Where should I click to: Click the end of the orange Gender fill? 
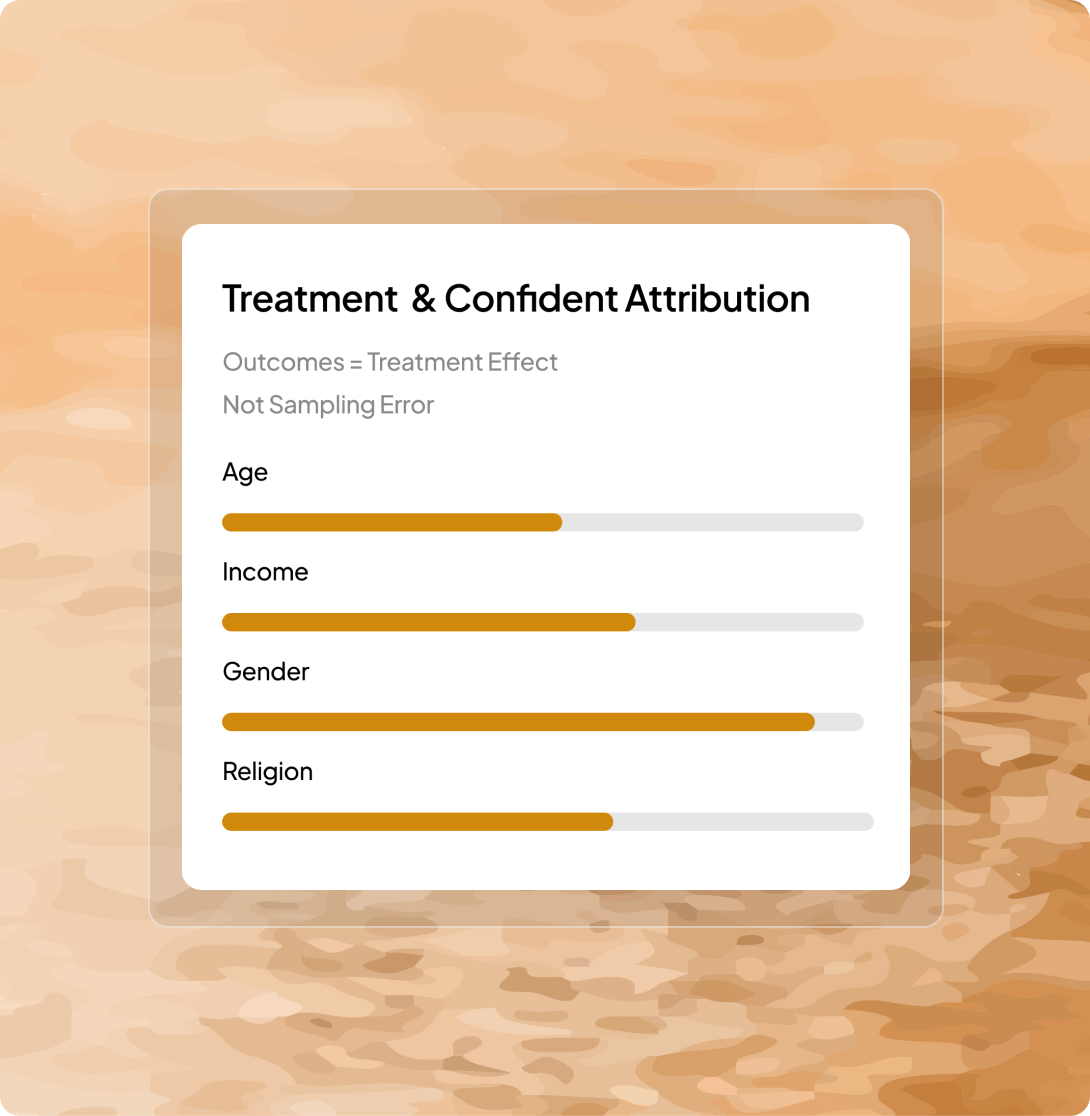click(x=808, y=722)
